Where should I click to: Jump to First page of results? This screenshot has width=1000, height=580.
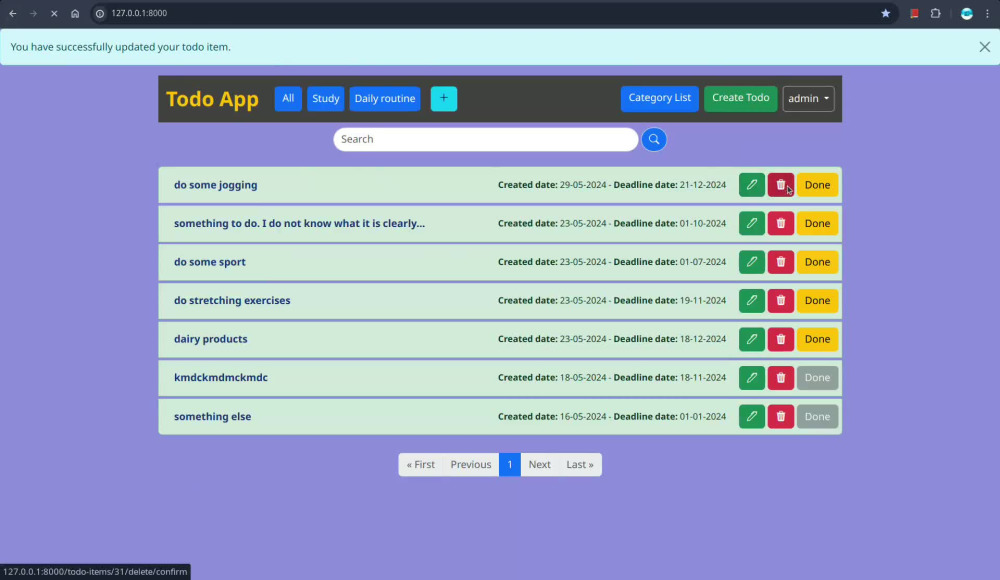click(x=420, y=465)
